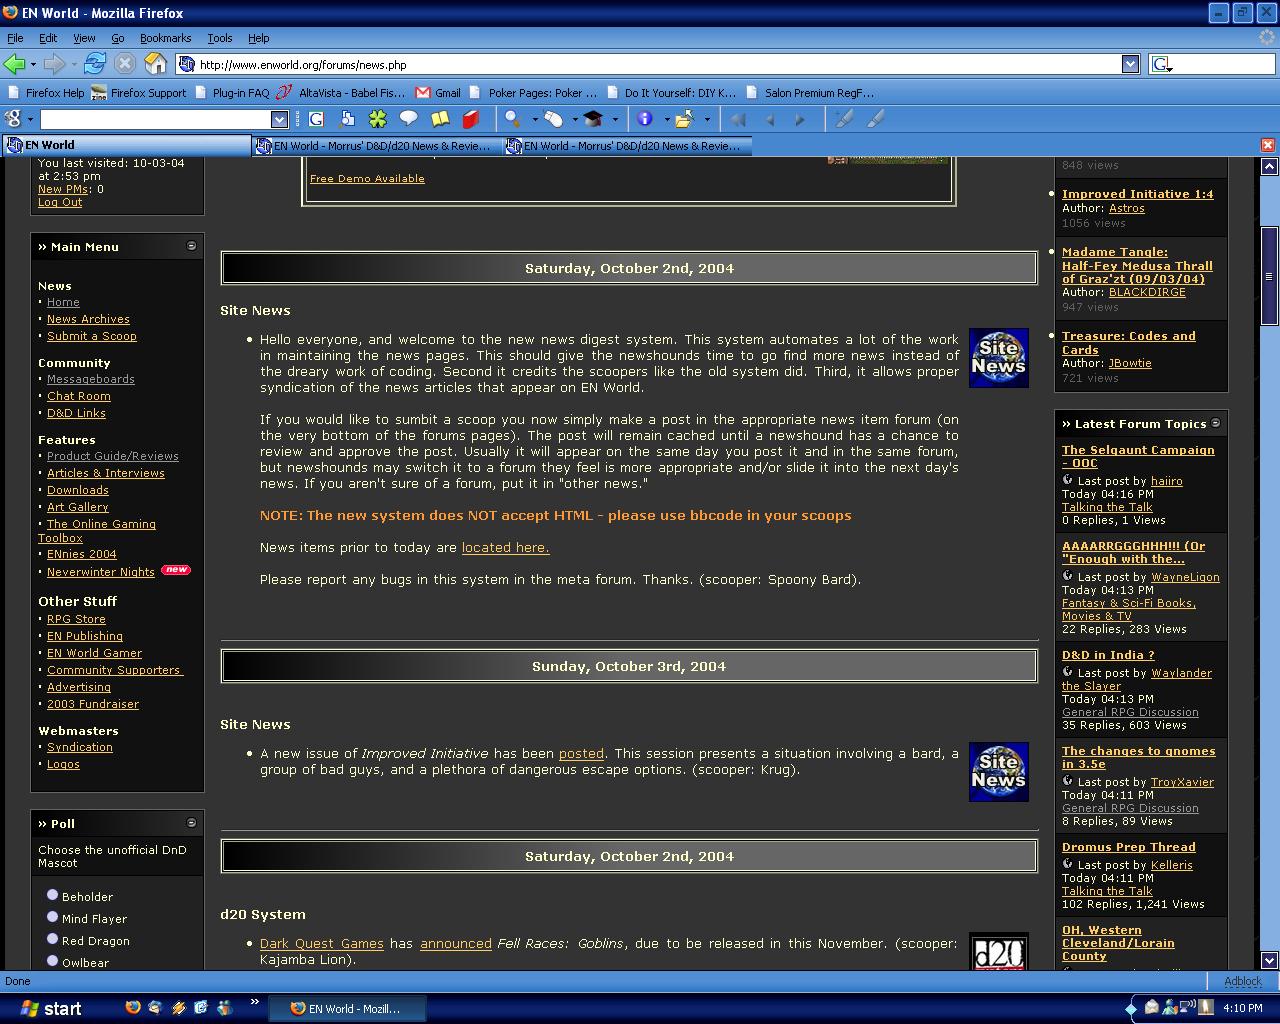
Task: Click the magnifier search icon in Google toolbar
Action: point(512,119)
